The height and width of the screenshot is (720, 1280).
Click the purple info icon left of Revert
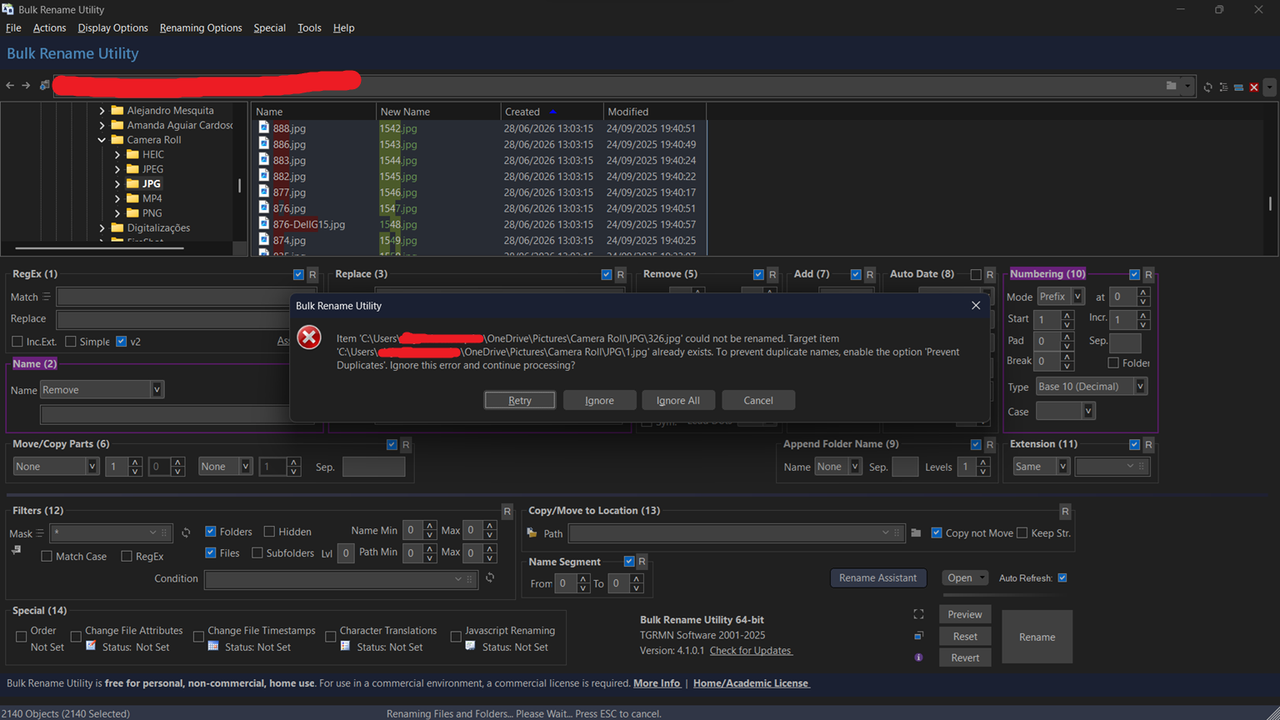pos(919,657)
